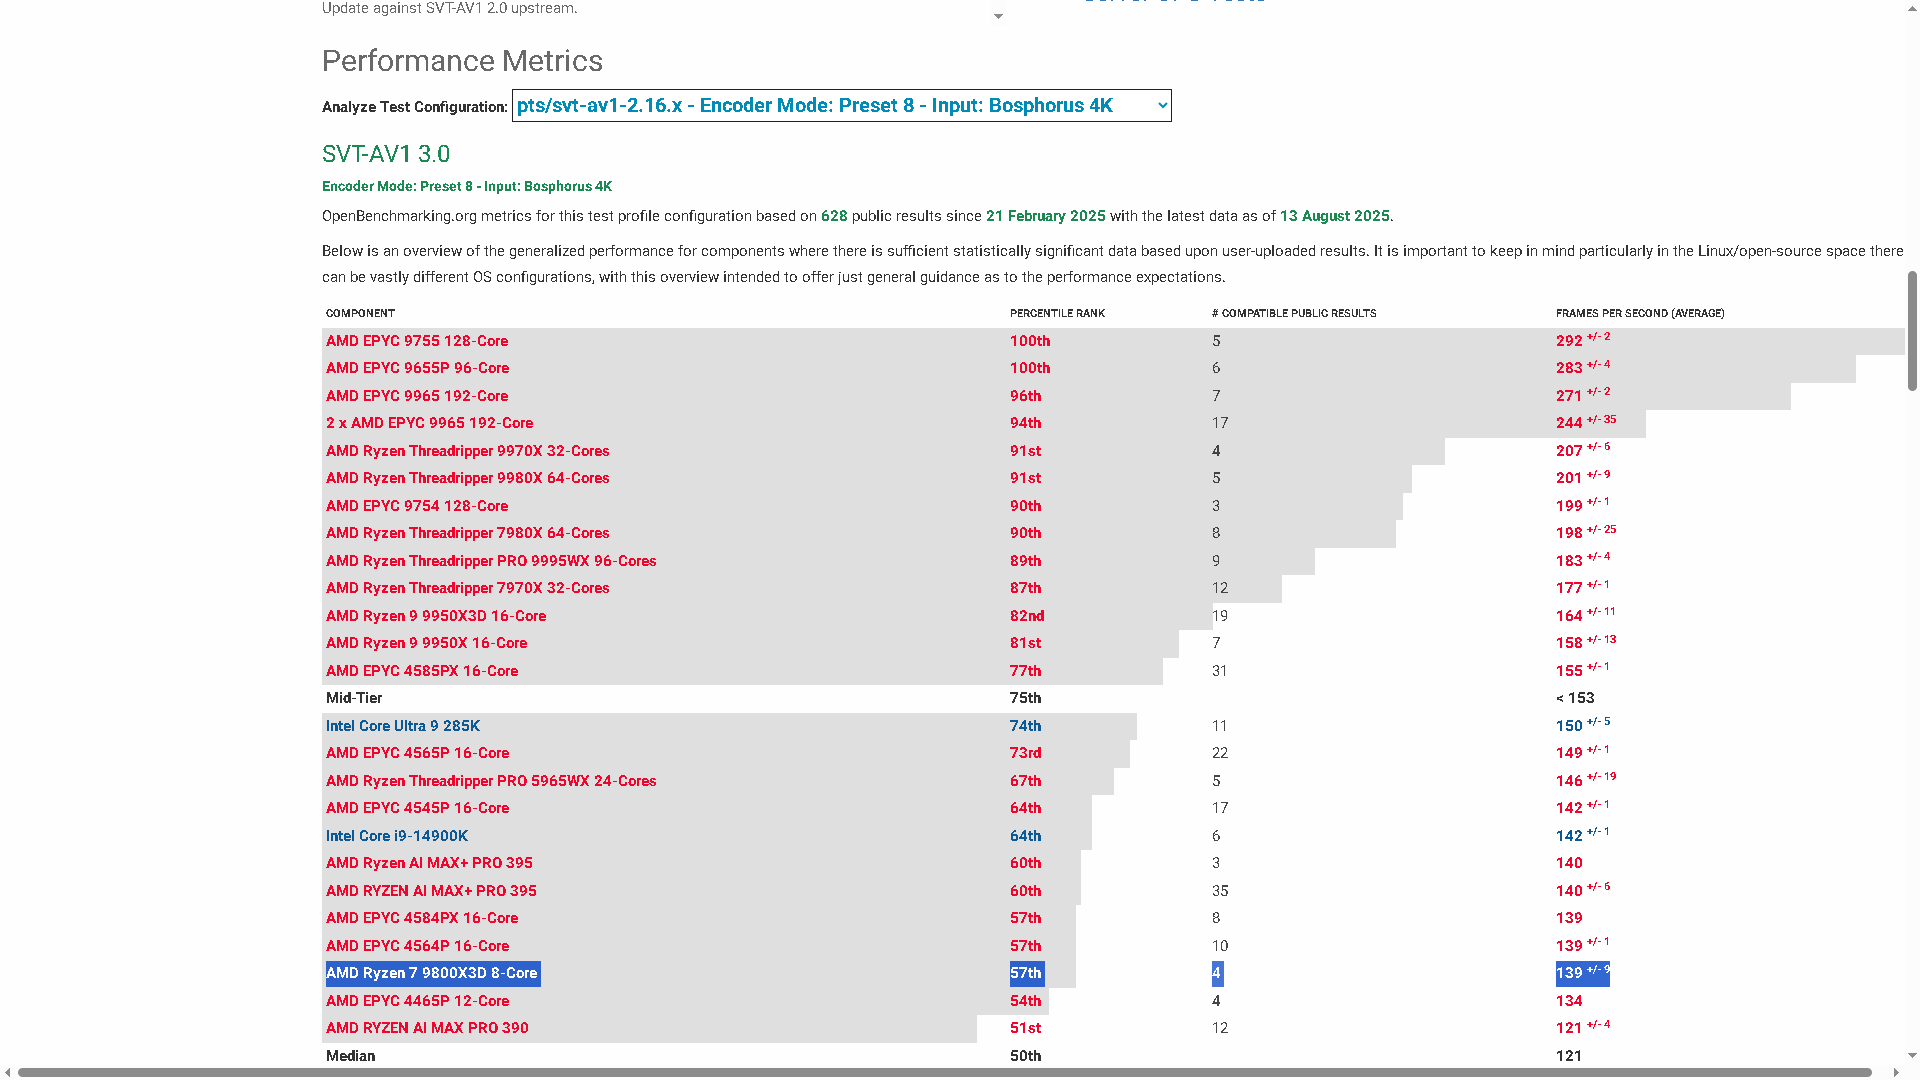
Task: Open the 2 x AMD EPYC 9965 192-Core link
Action: tap(429, 423)
